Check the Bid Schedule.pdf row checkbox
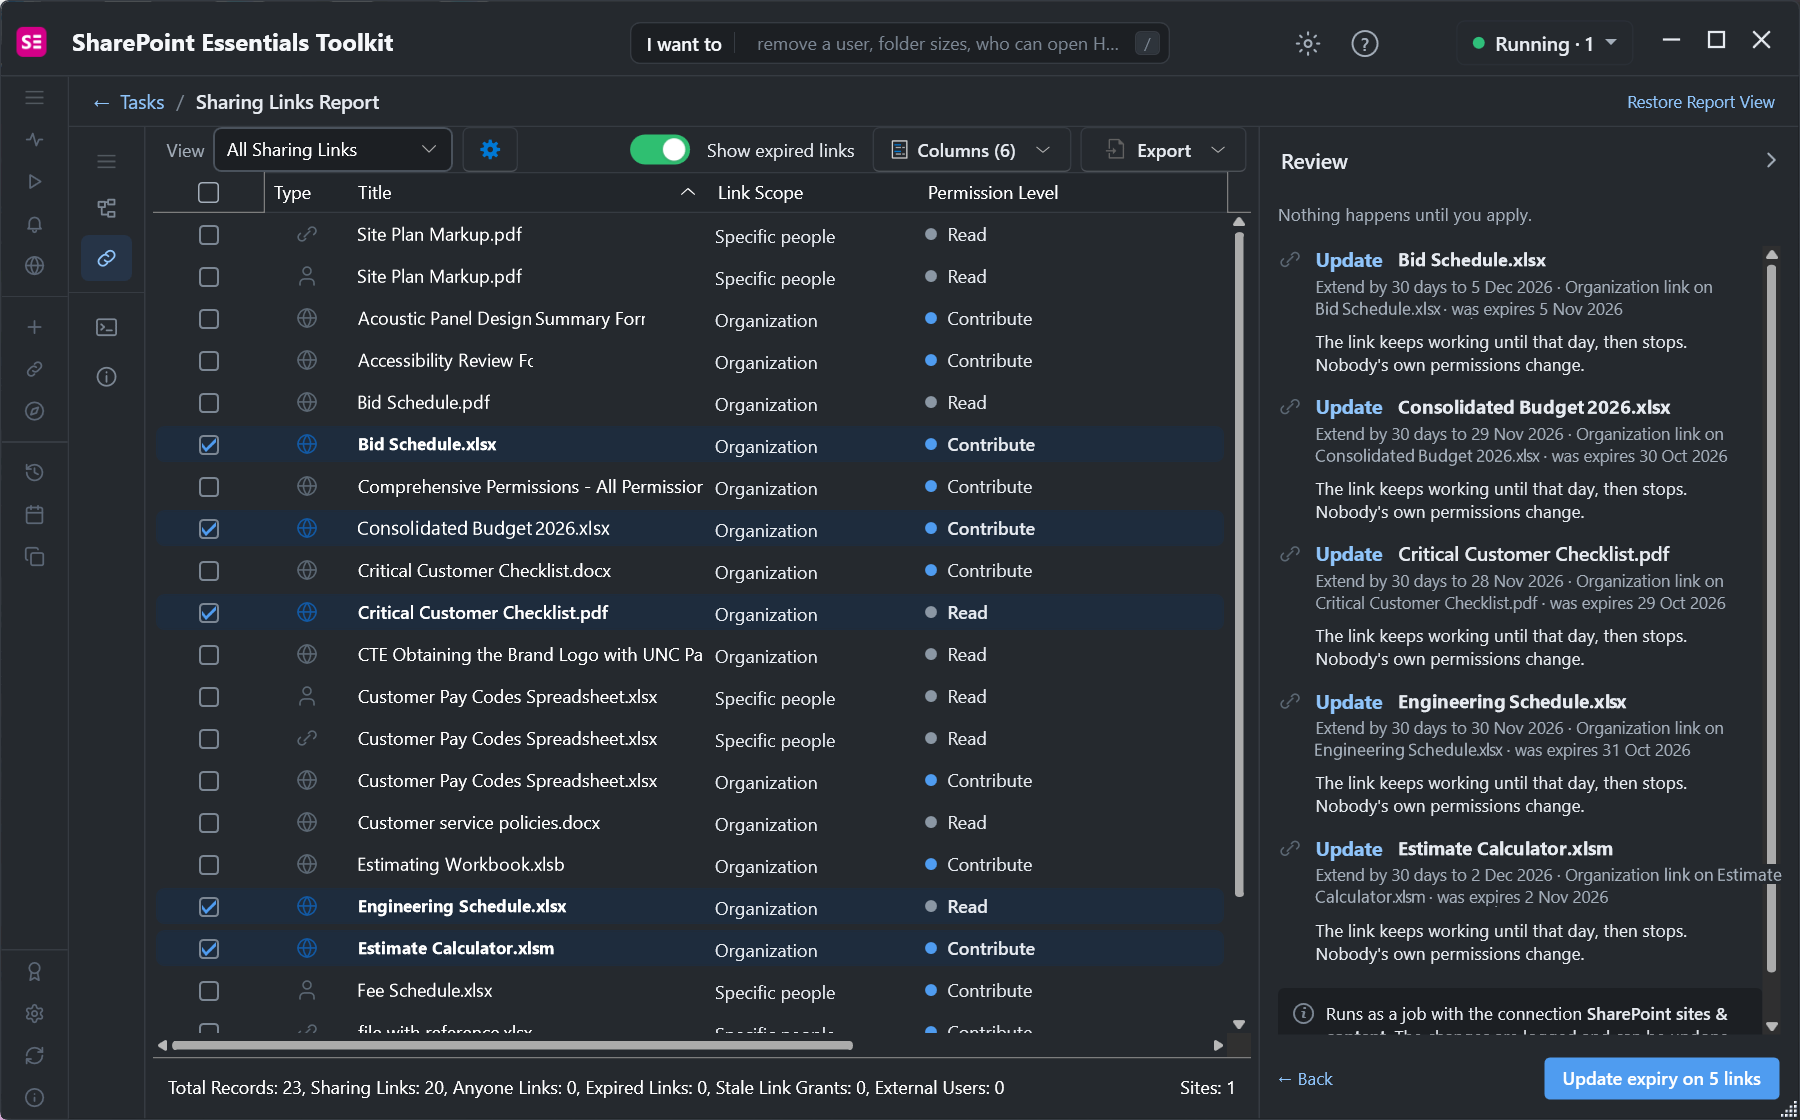This screenshot has height=1120, width=1800. click(x=208, y=402)
